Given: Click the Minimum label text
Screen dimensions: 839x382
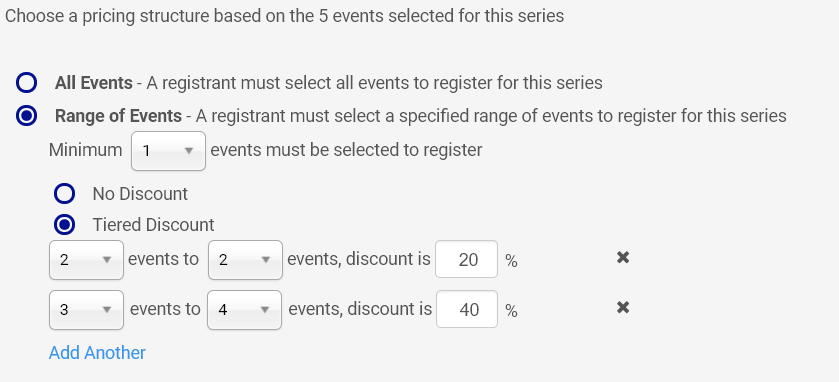Looking at the screenshot, I should (x=86, y=150).
